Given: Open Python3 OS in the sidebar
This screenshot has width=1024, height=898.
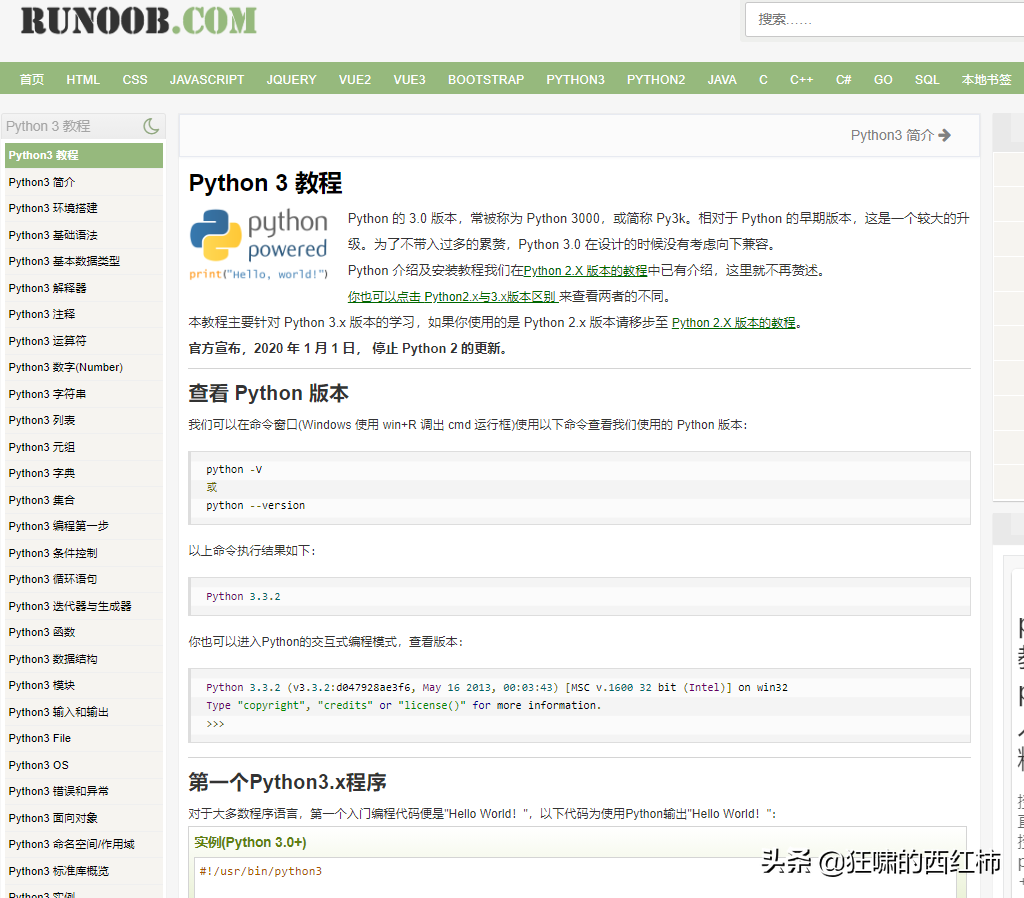Looking at the screenshot, I should [84, 765].
